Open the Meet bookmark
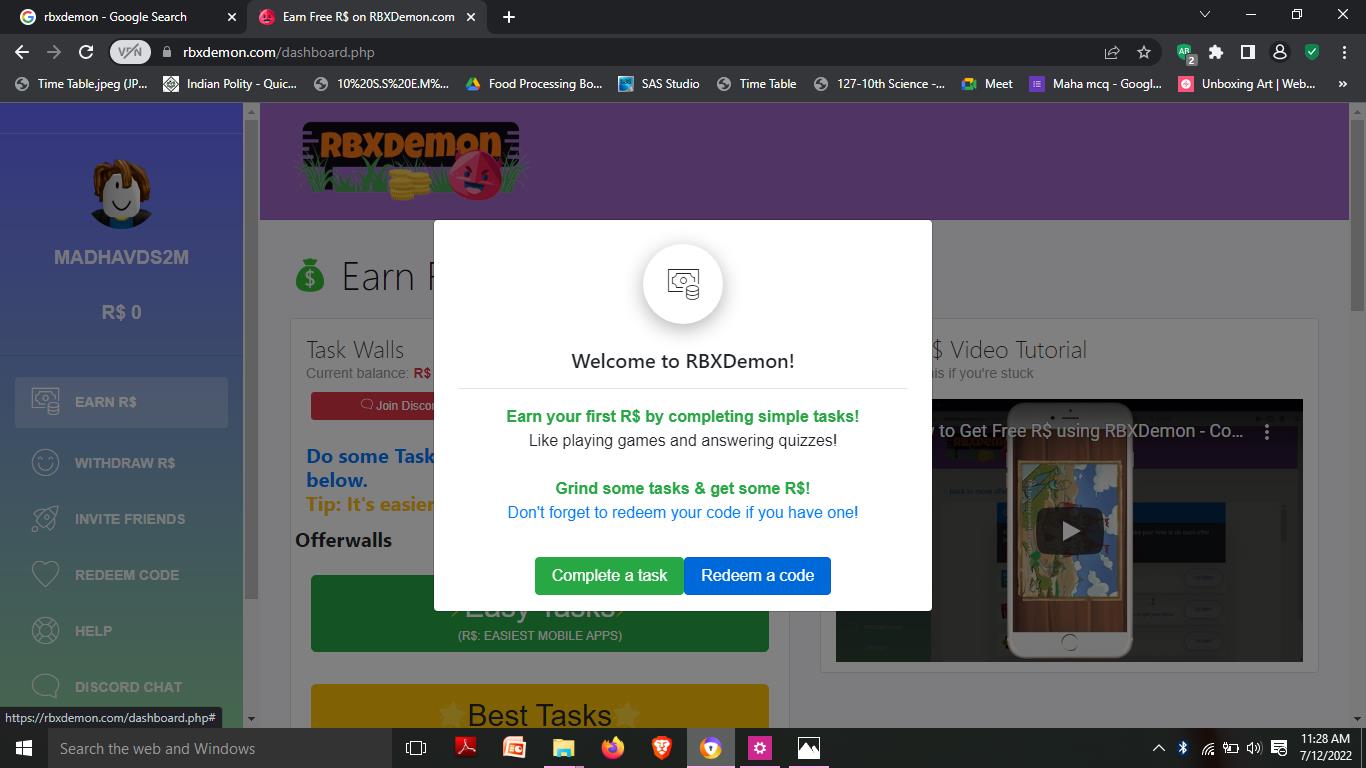1366x768 pixels. [x=987, y=84]
